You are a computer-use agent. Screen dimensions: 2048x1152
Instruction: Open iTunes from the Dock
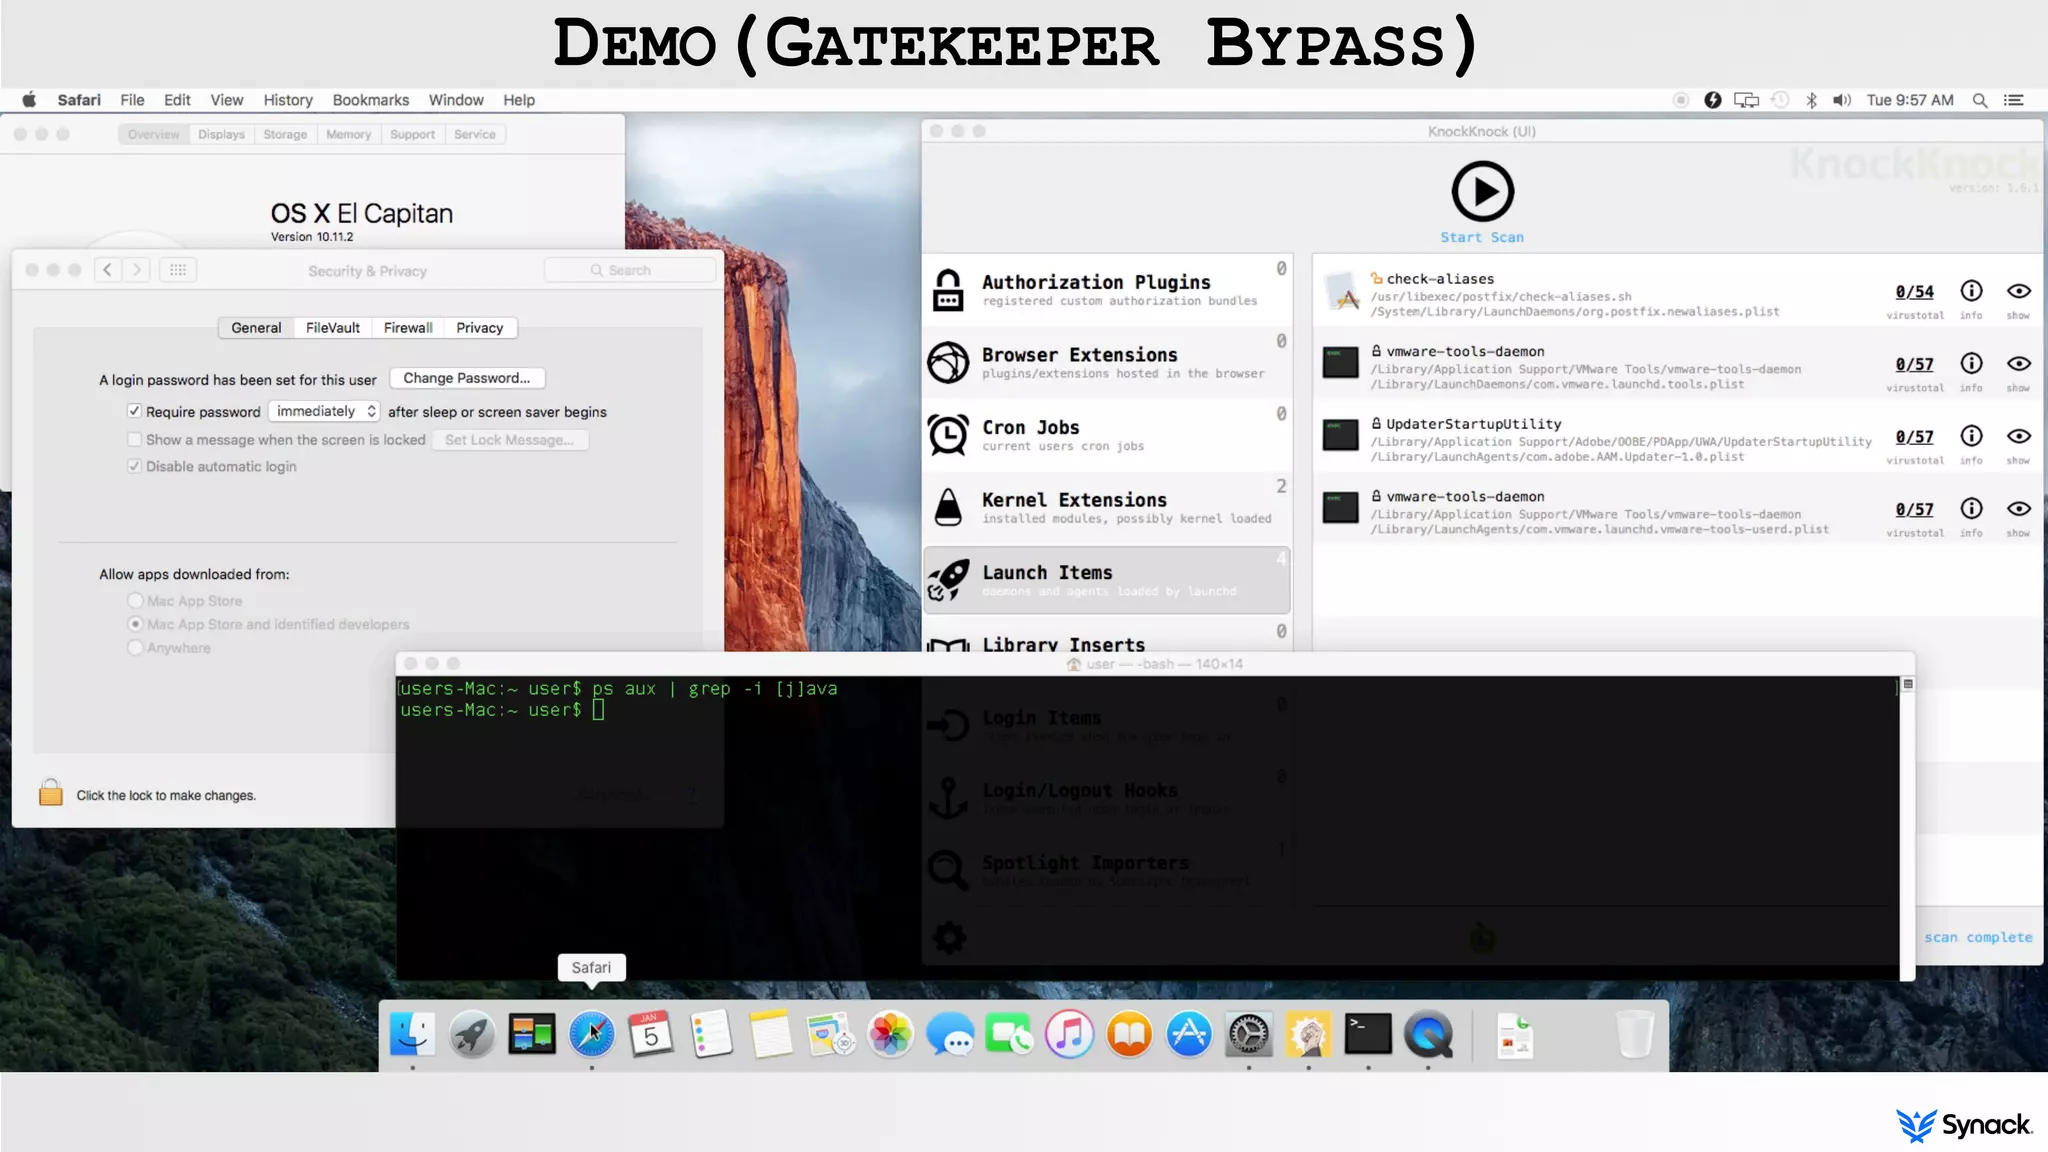click(1069, 1034)
